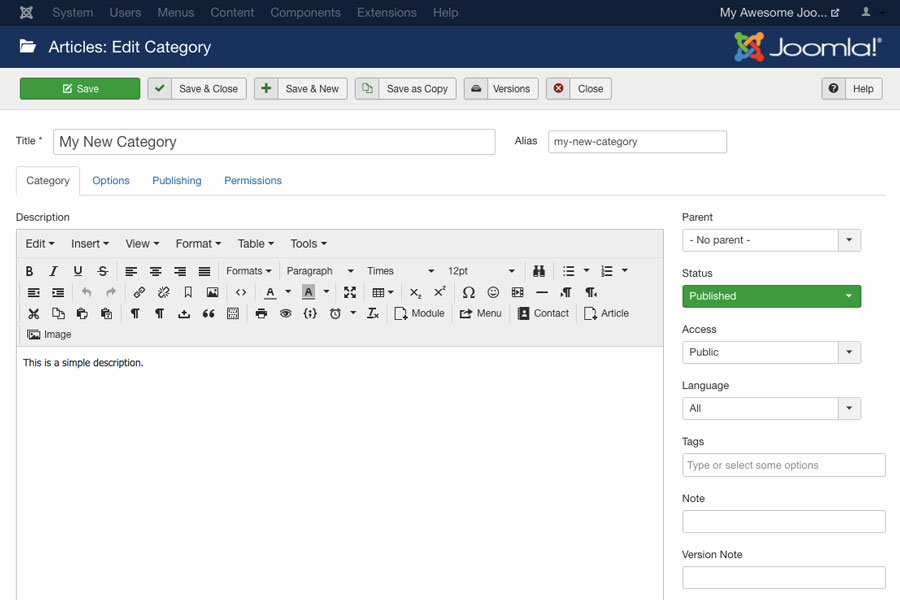Open the Parent category dropdown
Screen dimensions: 900x600
click(770, 240)
